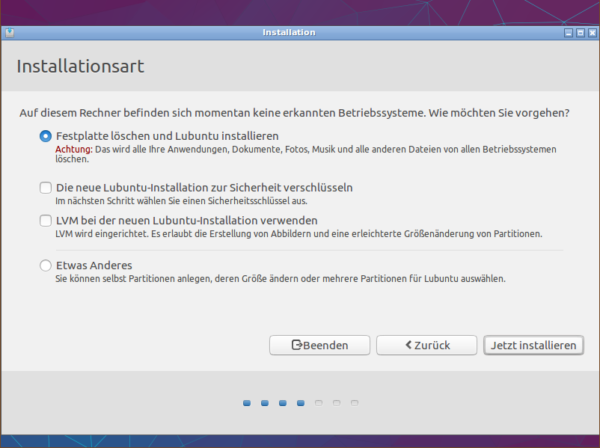Select the 'Etwas Anderes' radio option
Screen dimensions: 600x448
pyautogui.click(x=46, y=265)
